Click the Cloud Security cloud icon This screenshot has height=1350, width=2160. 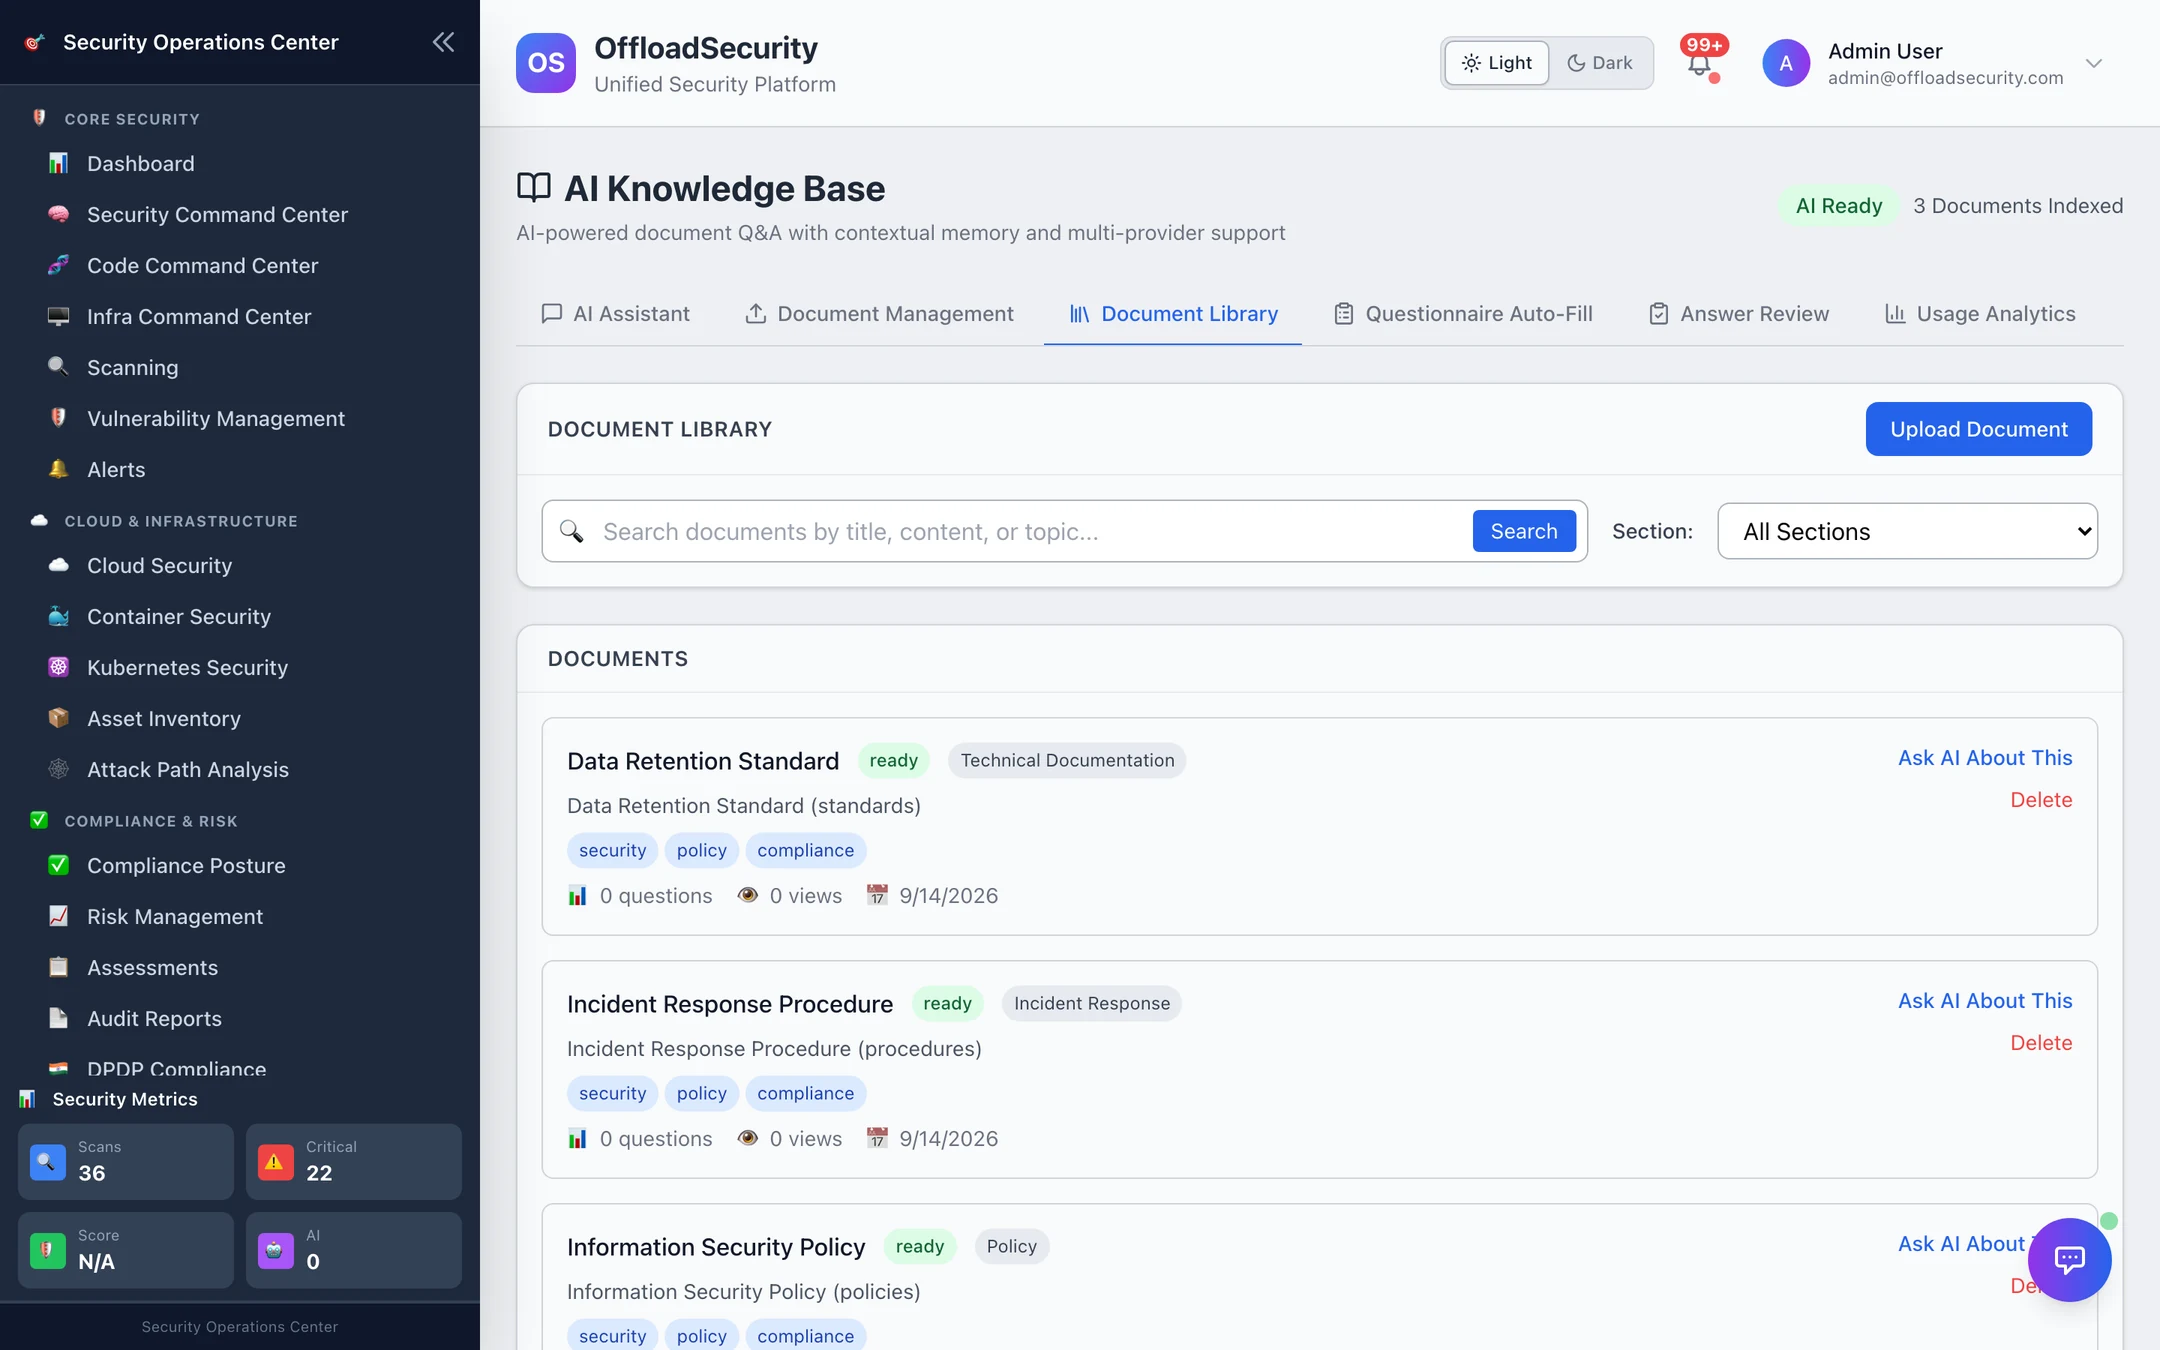pyautogui.click(x=59, y=565)
